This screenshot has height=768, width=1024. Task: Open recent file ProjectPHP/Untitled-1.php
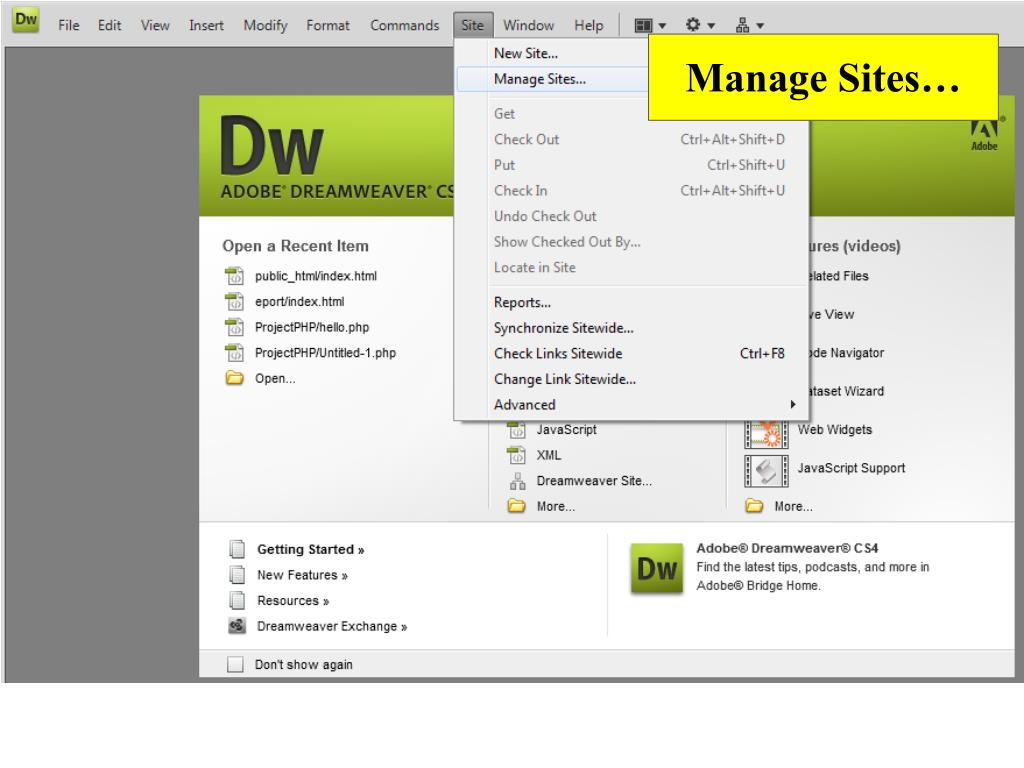[x=325, y=353]
